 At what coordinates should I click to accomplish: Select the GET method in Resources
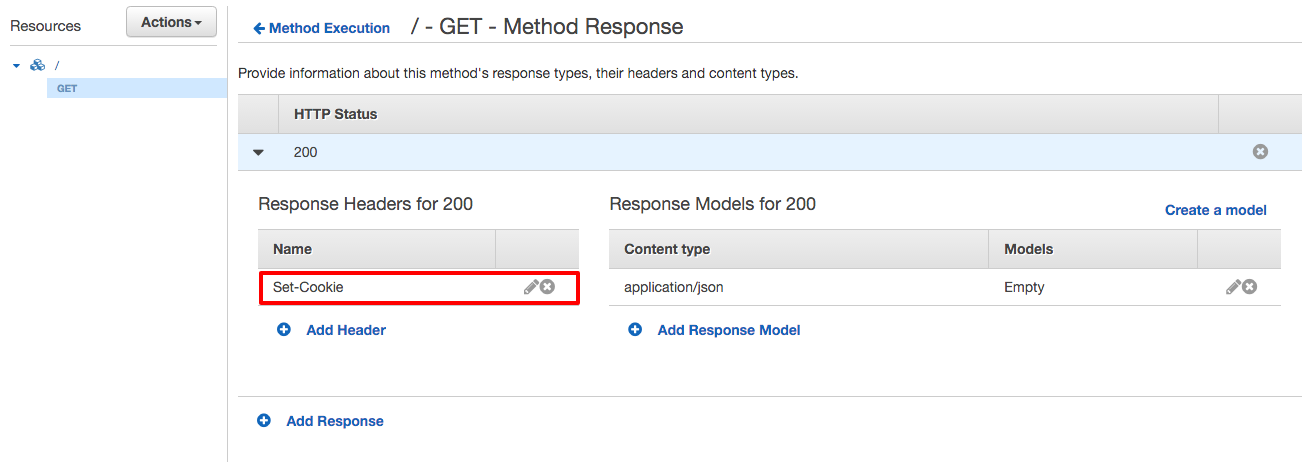(x=67, y=88)
